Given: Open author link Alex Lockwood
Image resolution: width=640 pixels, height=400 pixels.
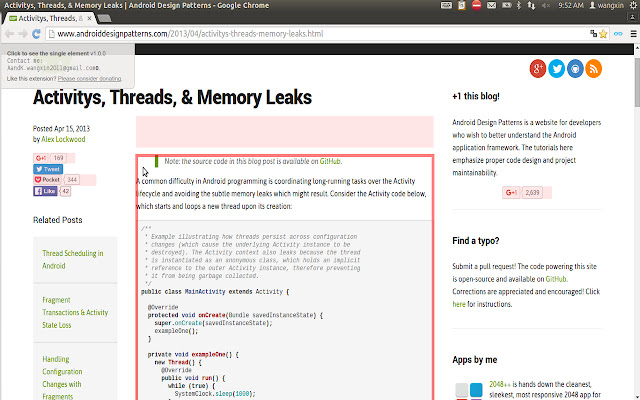Looking at the screenshot, I should [x=63, y=139].
